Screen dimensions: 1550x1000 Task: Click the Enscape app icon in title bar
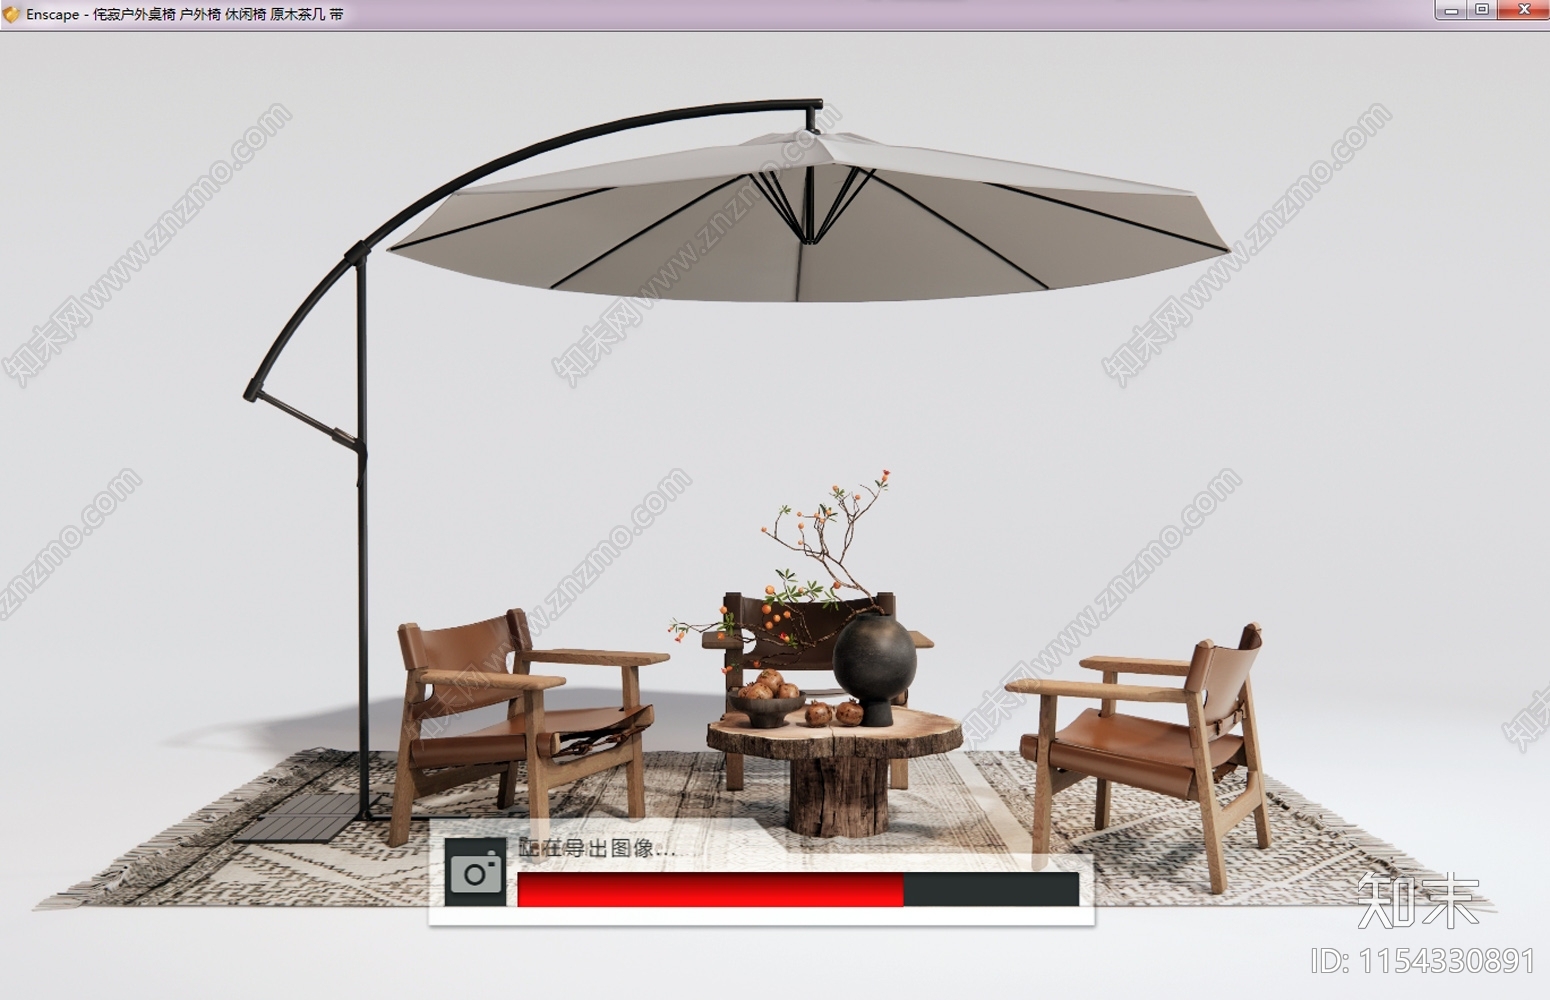click(12, 14)
